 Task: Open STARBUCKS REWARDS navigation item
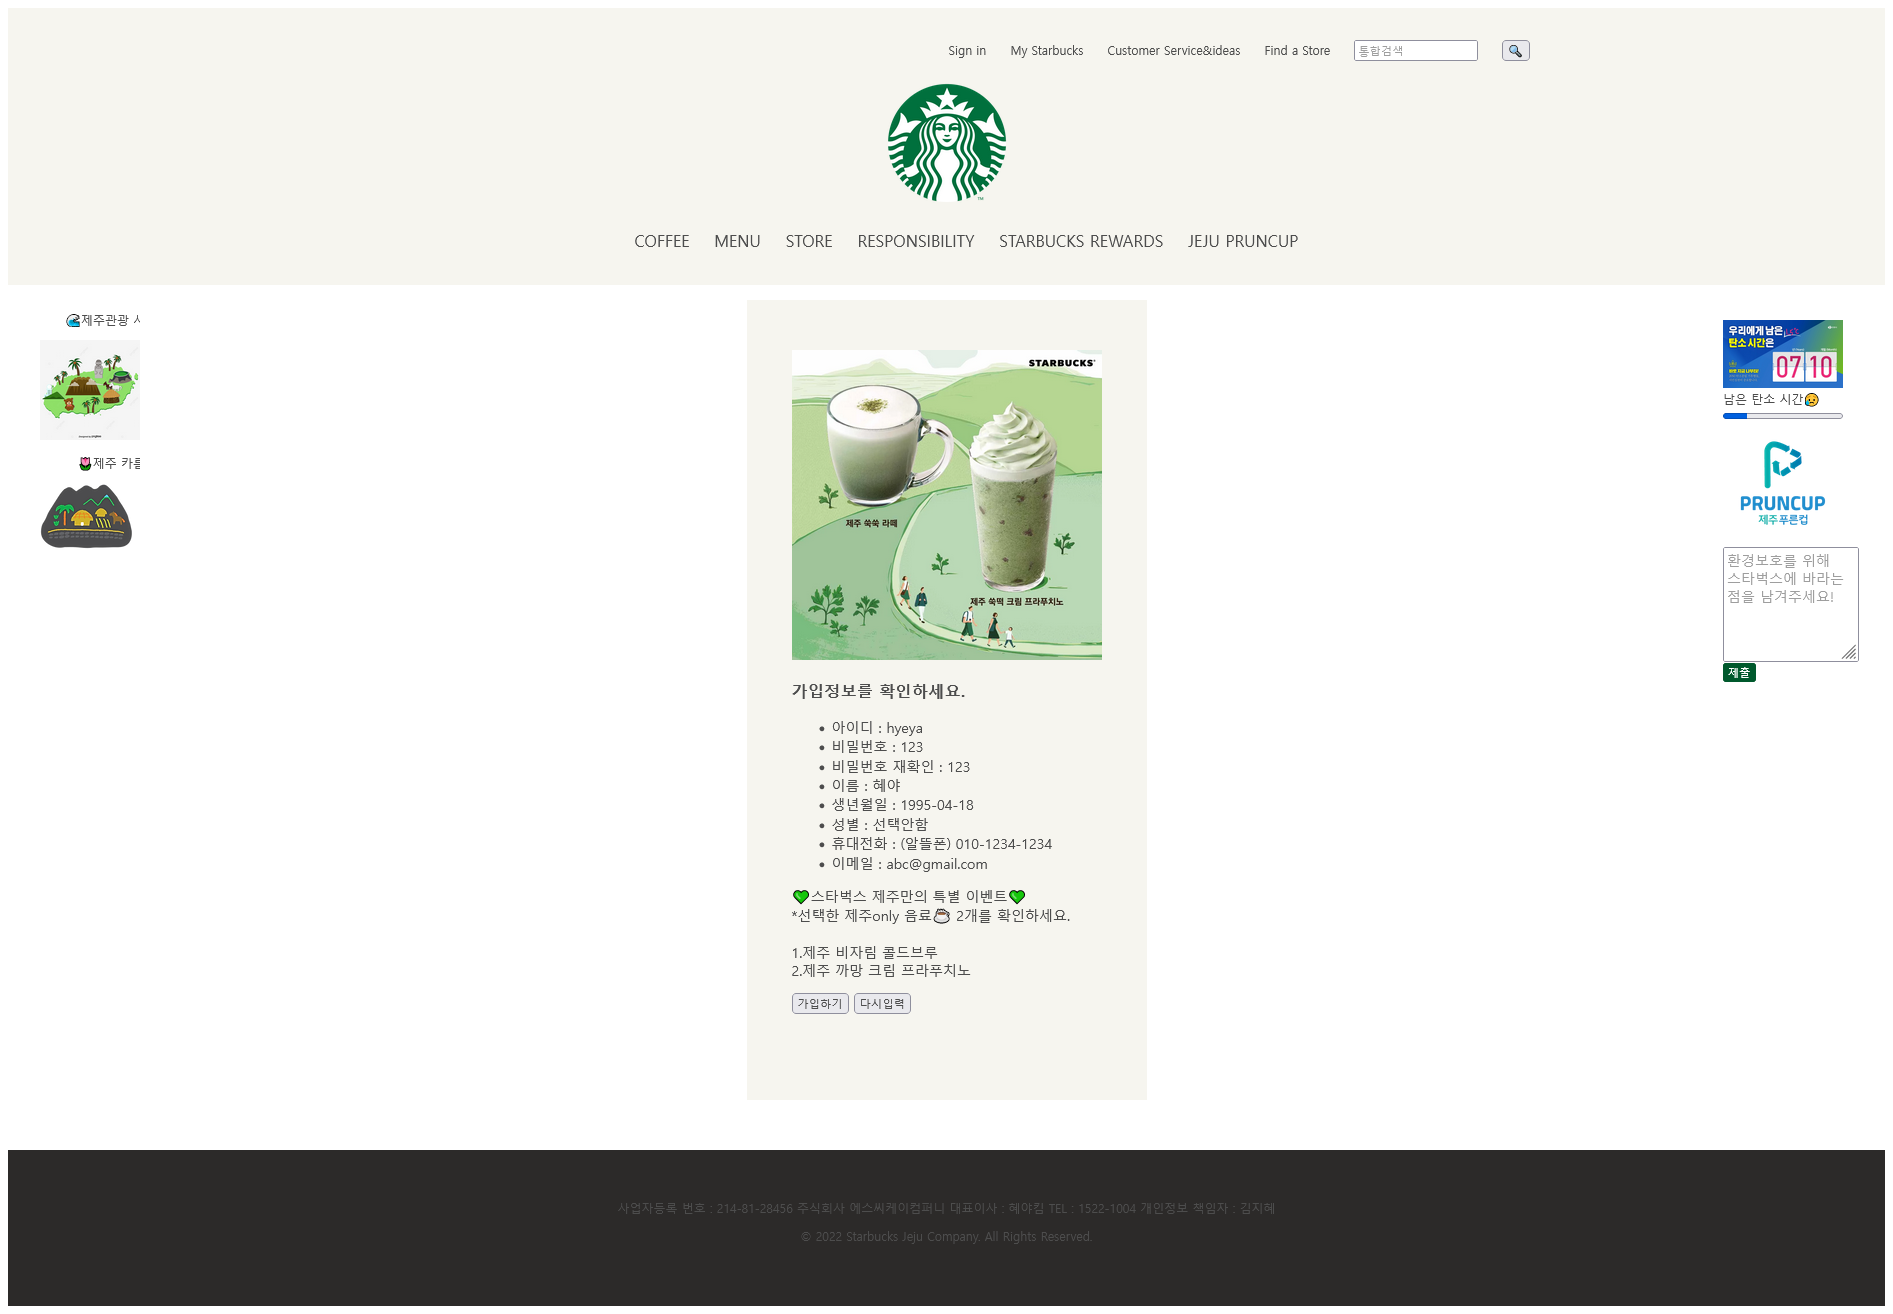[1081, 241]
